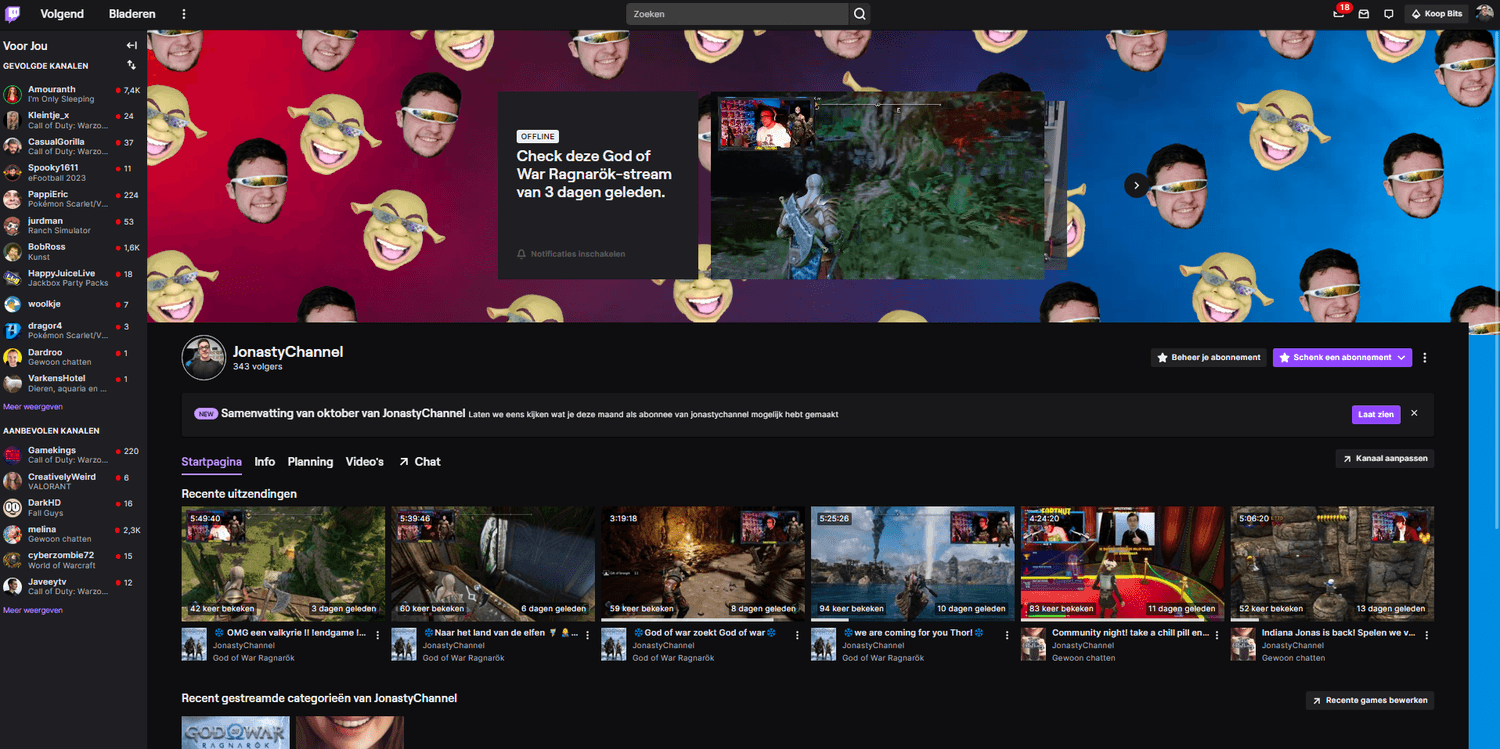
Task: Go to next carousel item arrow
Action: pos(1135,185)
